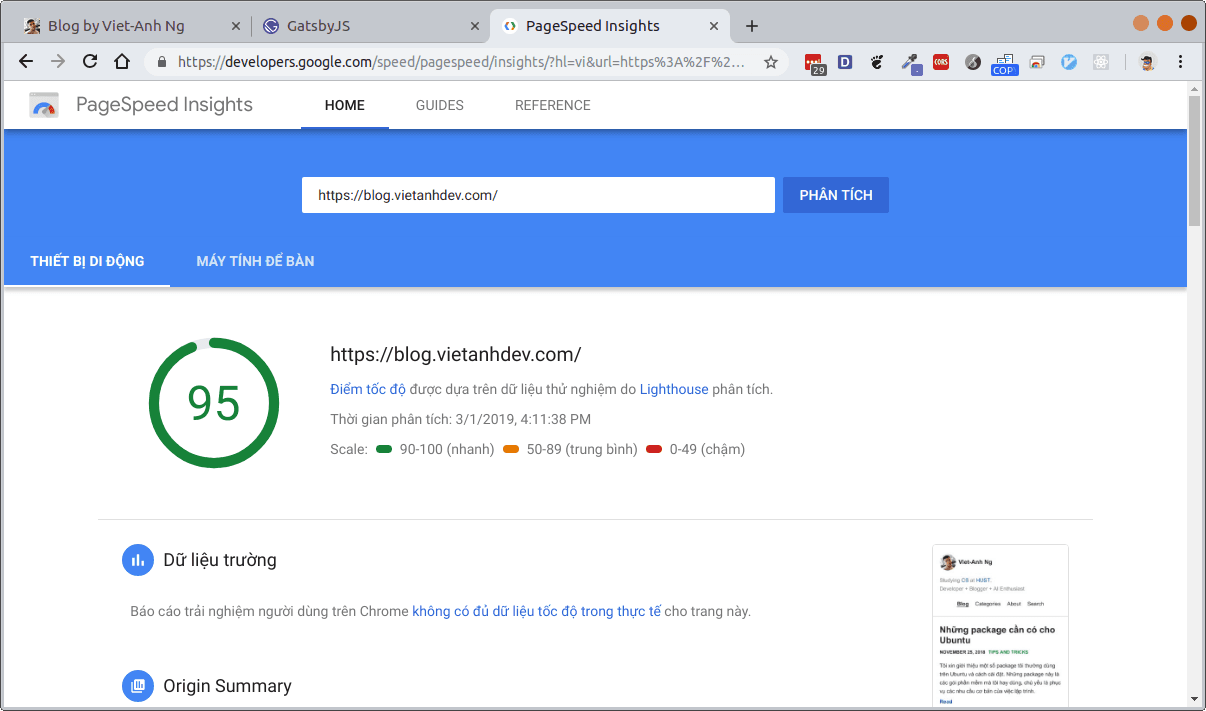Click the bar-chart icon beside Dữ liệu trường
The height and width of the screenshot is (711, 1206).
click(138, 560)
